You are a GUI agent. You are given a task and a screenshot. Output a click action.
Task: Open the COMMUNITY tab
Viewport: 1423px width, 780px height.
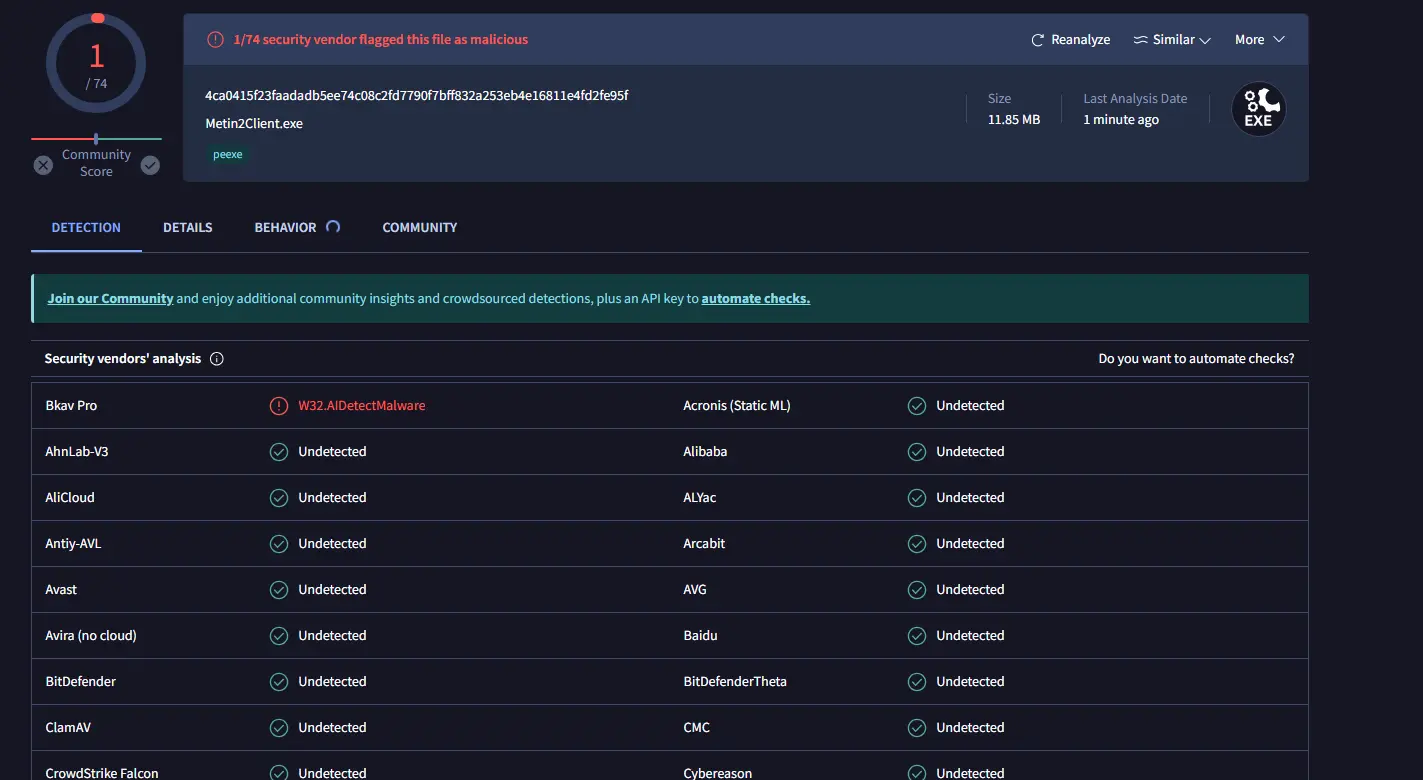[x=420, y=228]
